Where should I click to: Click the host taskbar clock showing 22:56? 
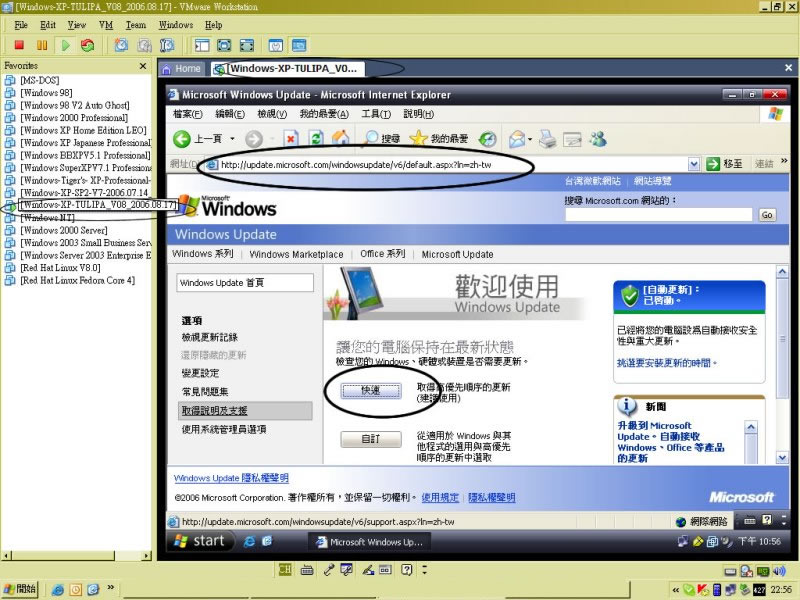pos(781,590)
